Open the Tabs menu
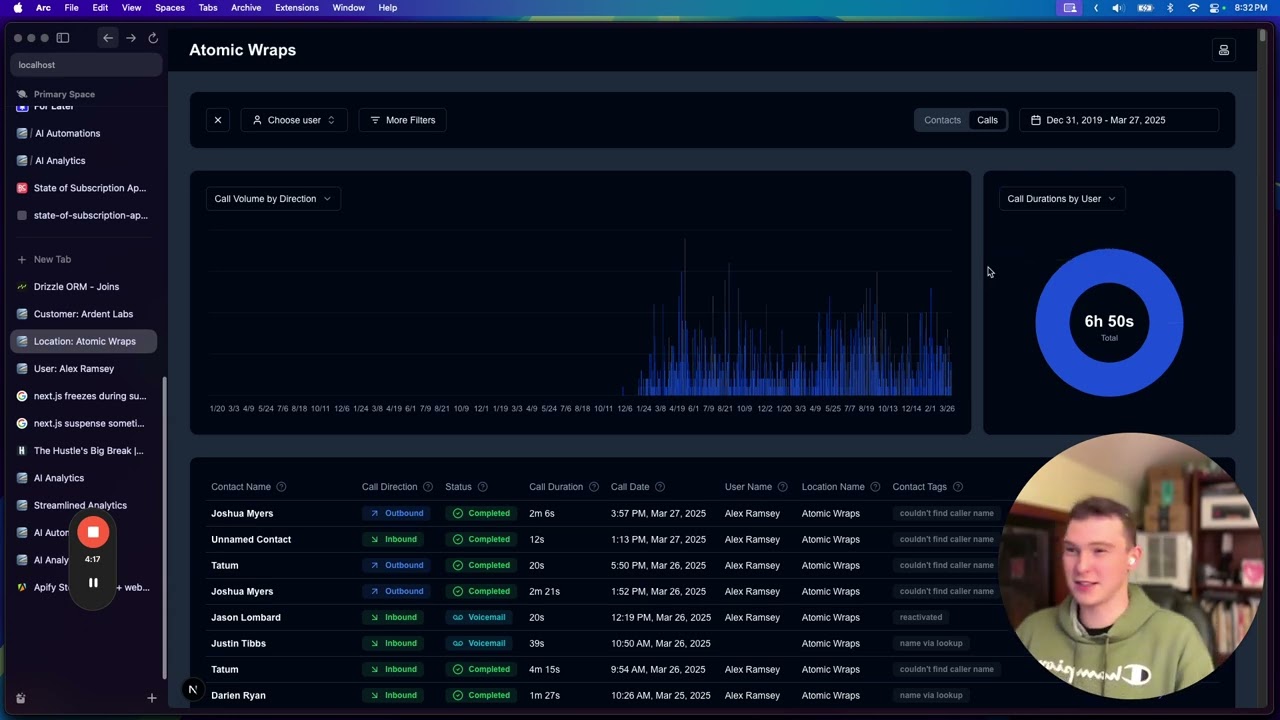This screenshot has height=720, width=1280. tap(208, 8)
